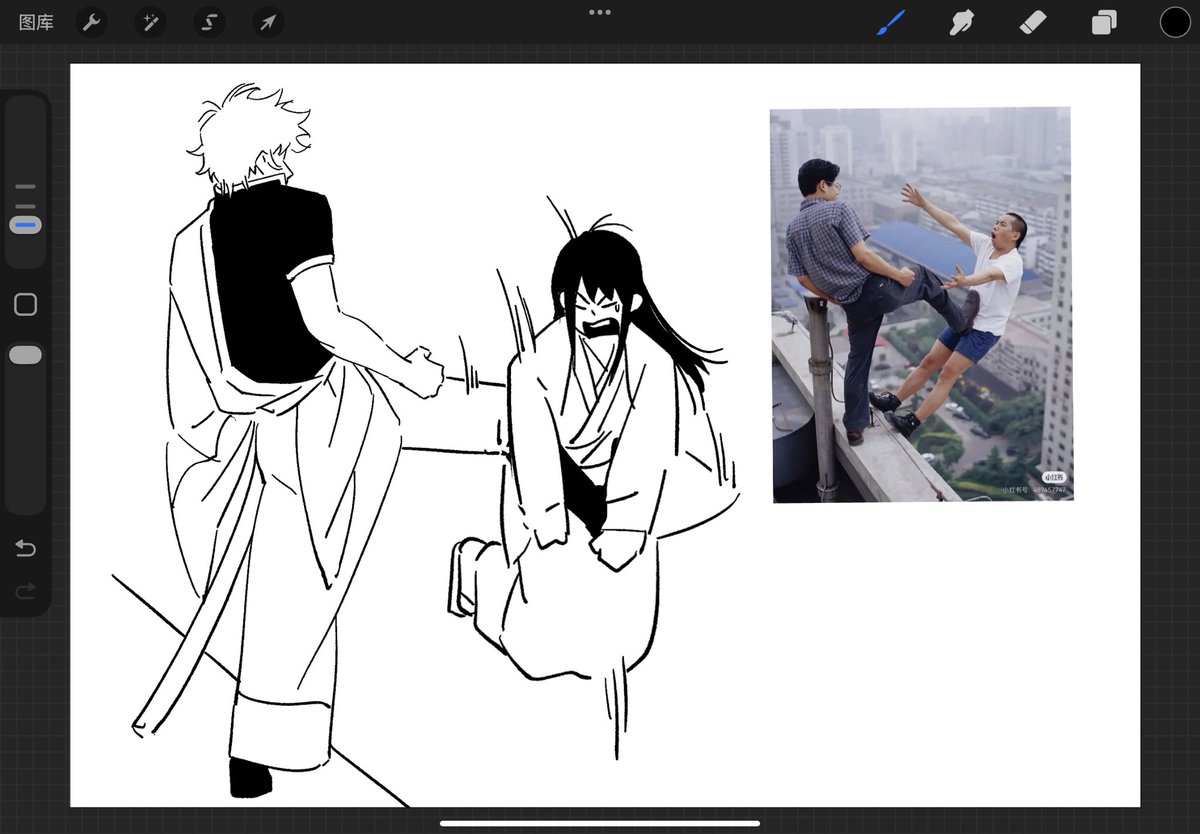Tap the square modify button in sidebar
This screenshot has width=1200, height=834.
point(26,305)
